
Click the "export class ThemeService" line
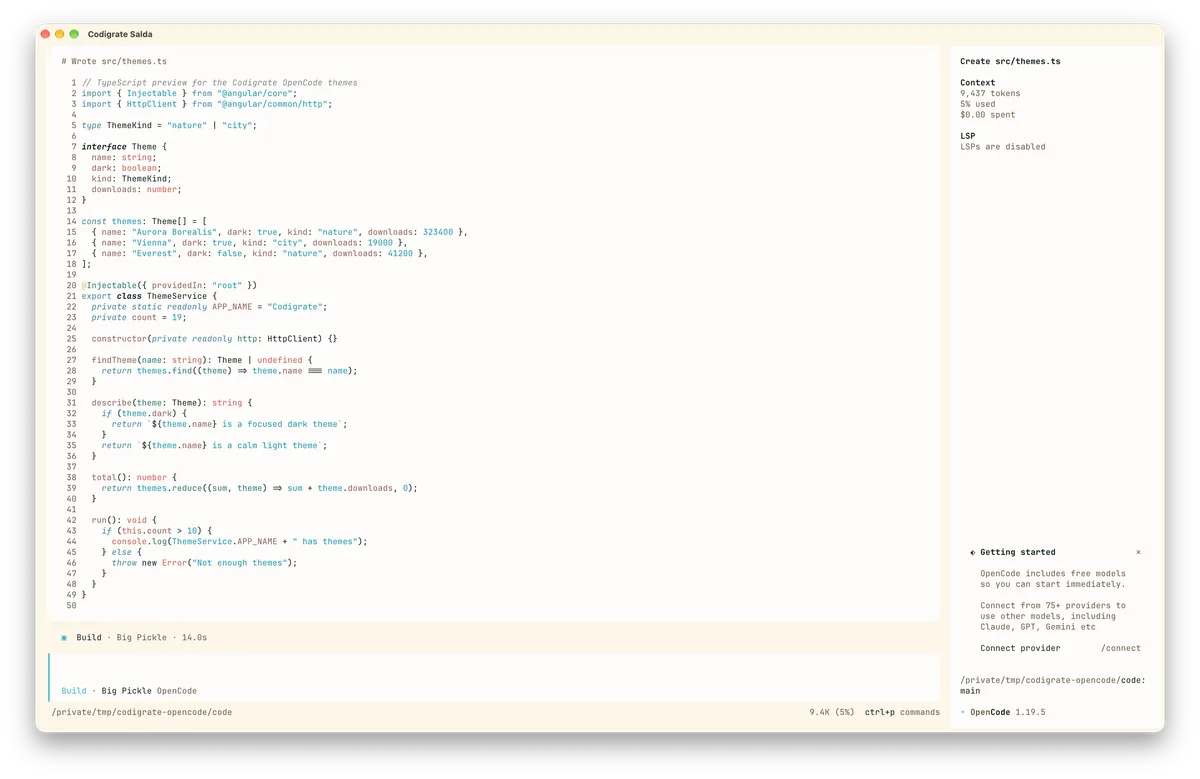[149, 296]
